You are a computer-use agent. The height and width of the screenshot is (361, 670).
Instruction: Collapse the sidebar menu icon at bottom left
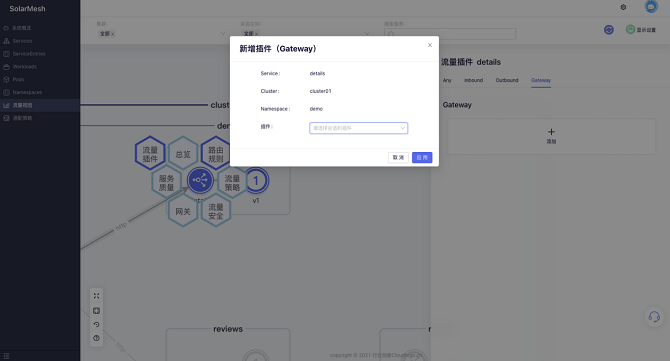pos(6,356)
